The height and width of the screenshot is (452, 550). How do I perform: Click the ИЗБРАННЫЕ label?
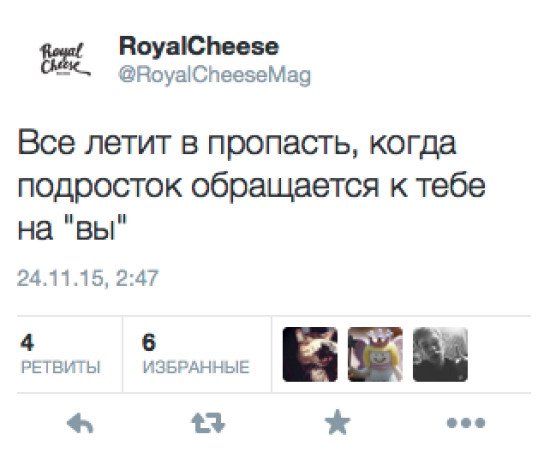(x=196, y=367)
